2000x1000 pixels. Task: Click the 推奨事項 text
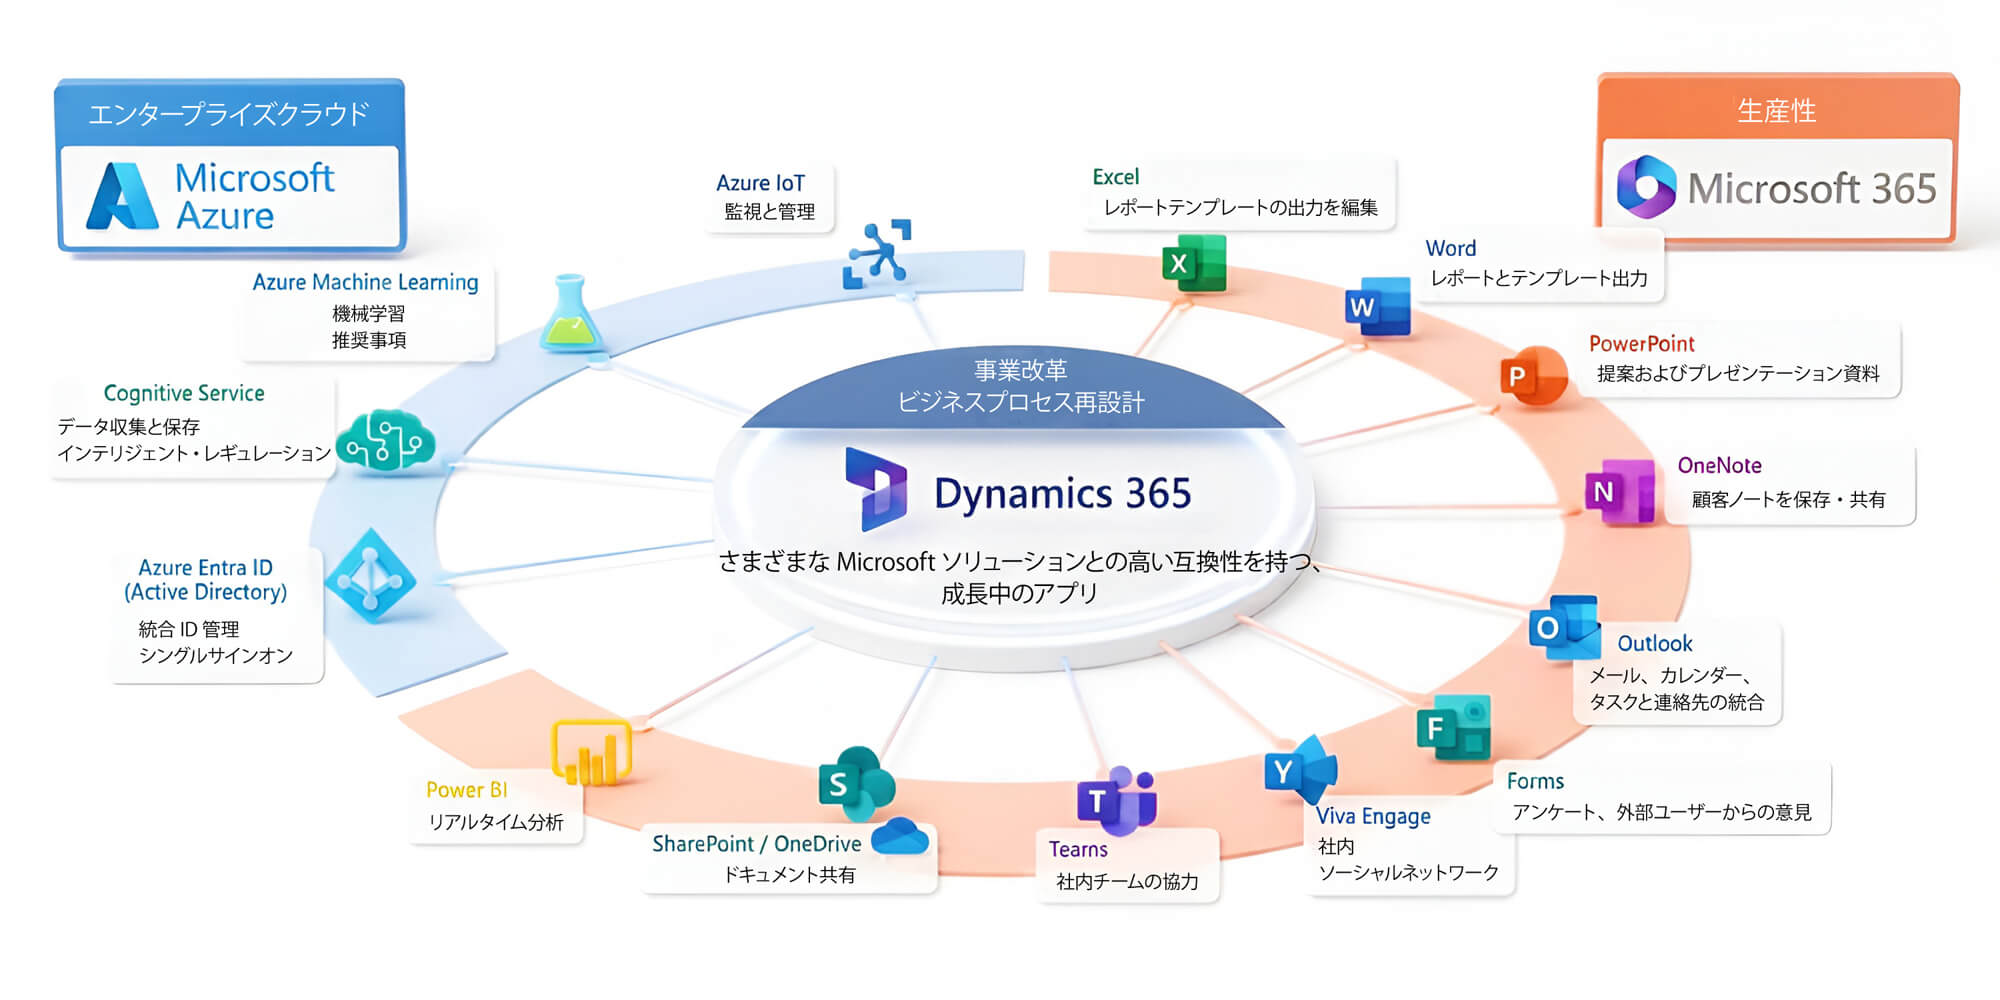[x=369, y=340]
